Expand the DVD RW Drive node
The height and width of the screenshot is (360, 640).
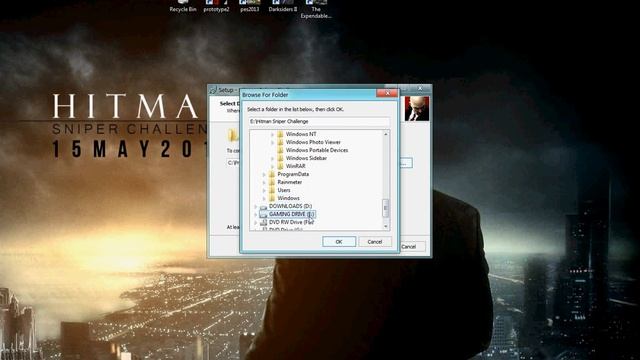(x=256, y=222)
